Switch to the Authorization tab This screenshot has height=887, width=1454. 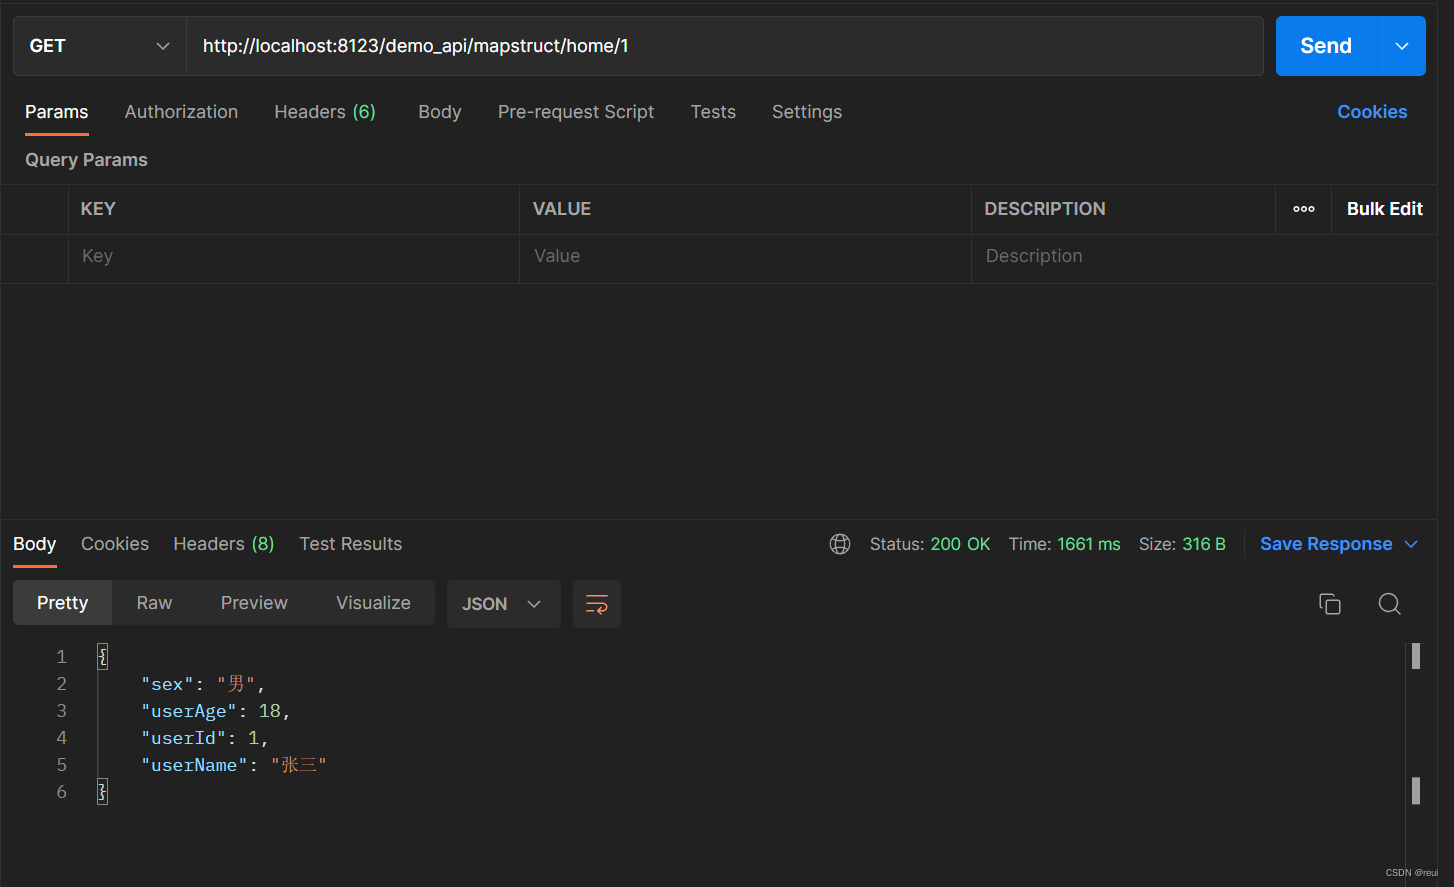pyautogui.click(x=181, y=112)
